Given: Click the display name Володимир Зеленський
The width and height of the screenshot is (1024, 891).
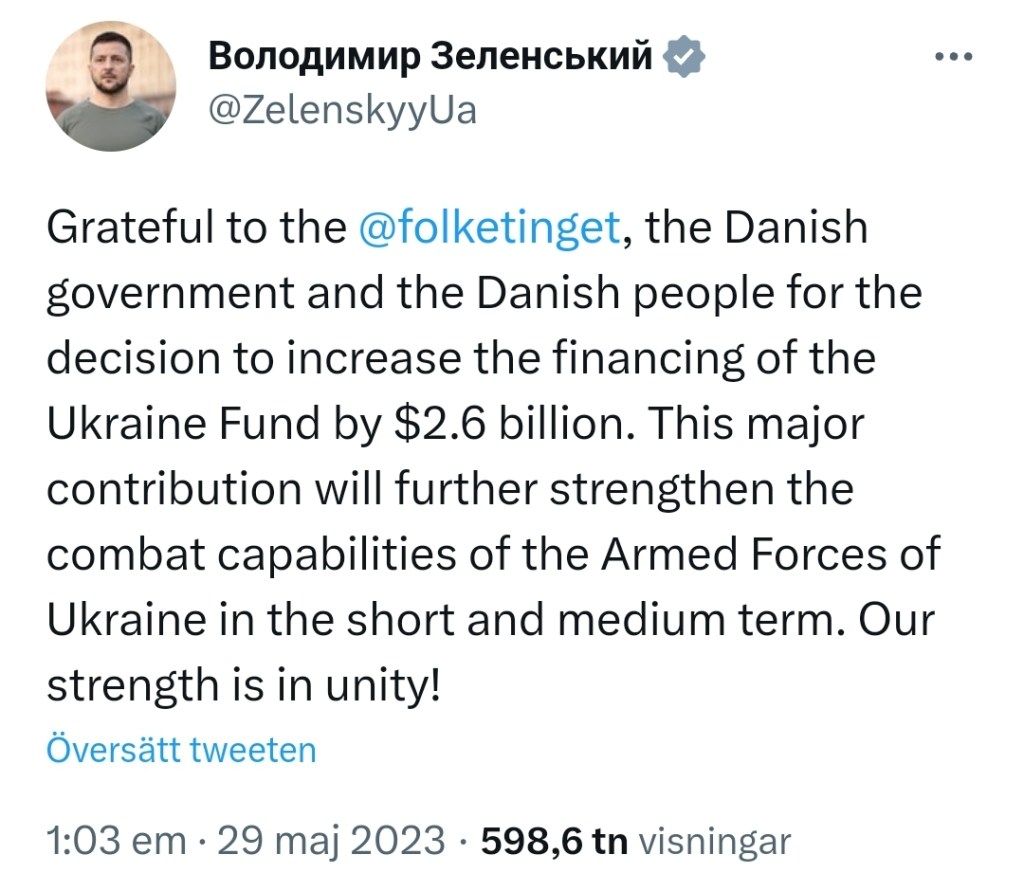Looking at the screenshot, I should click(x=429, y=58).
